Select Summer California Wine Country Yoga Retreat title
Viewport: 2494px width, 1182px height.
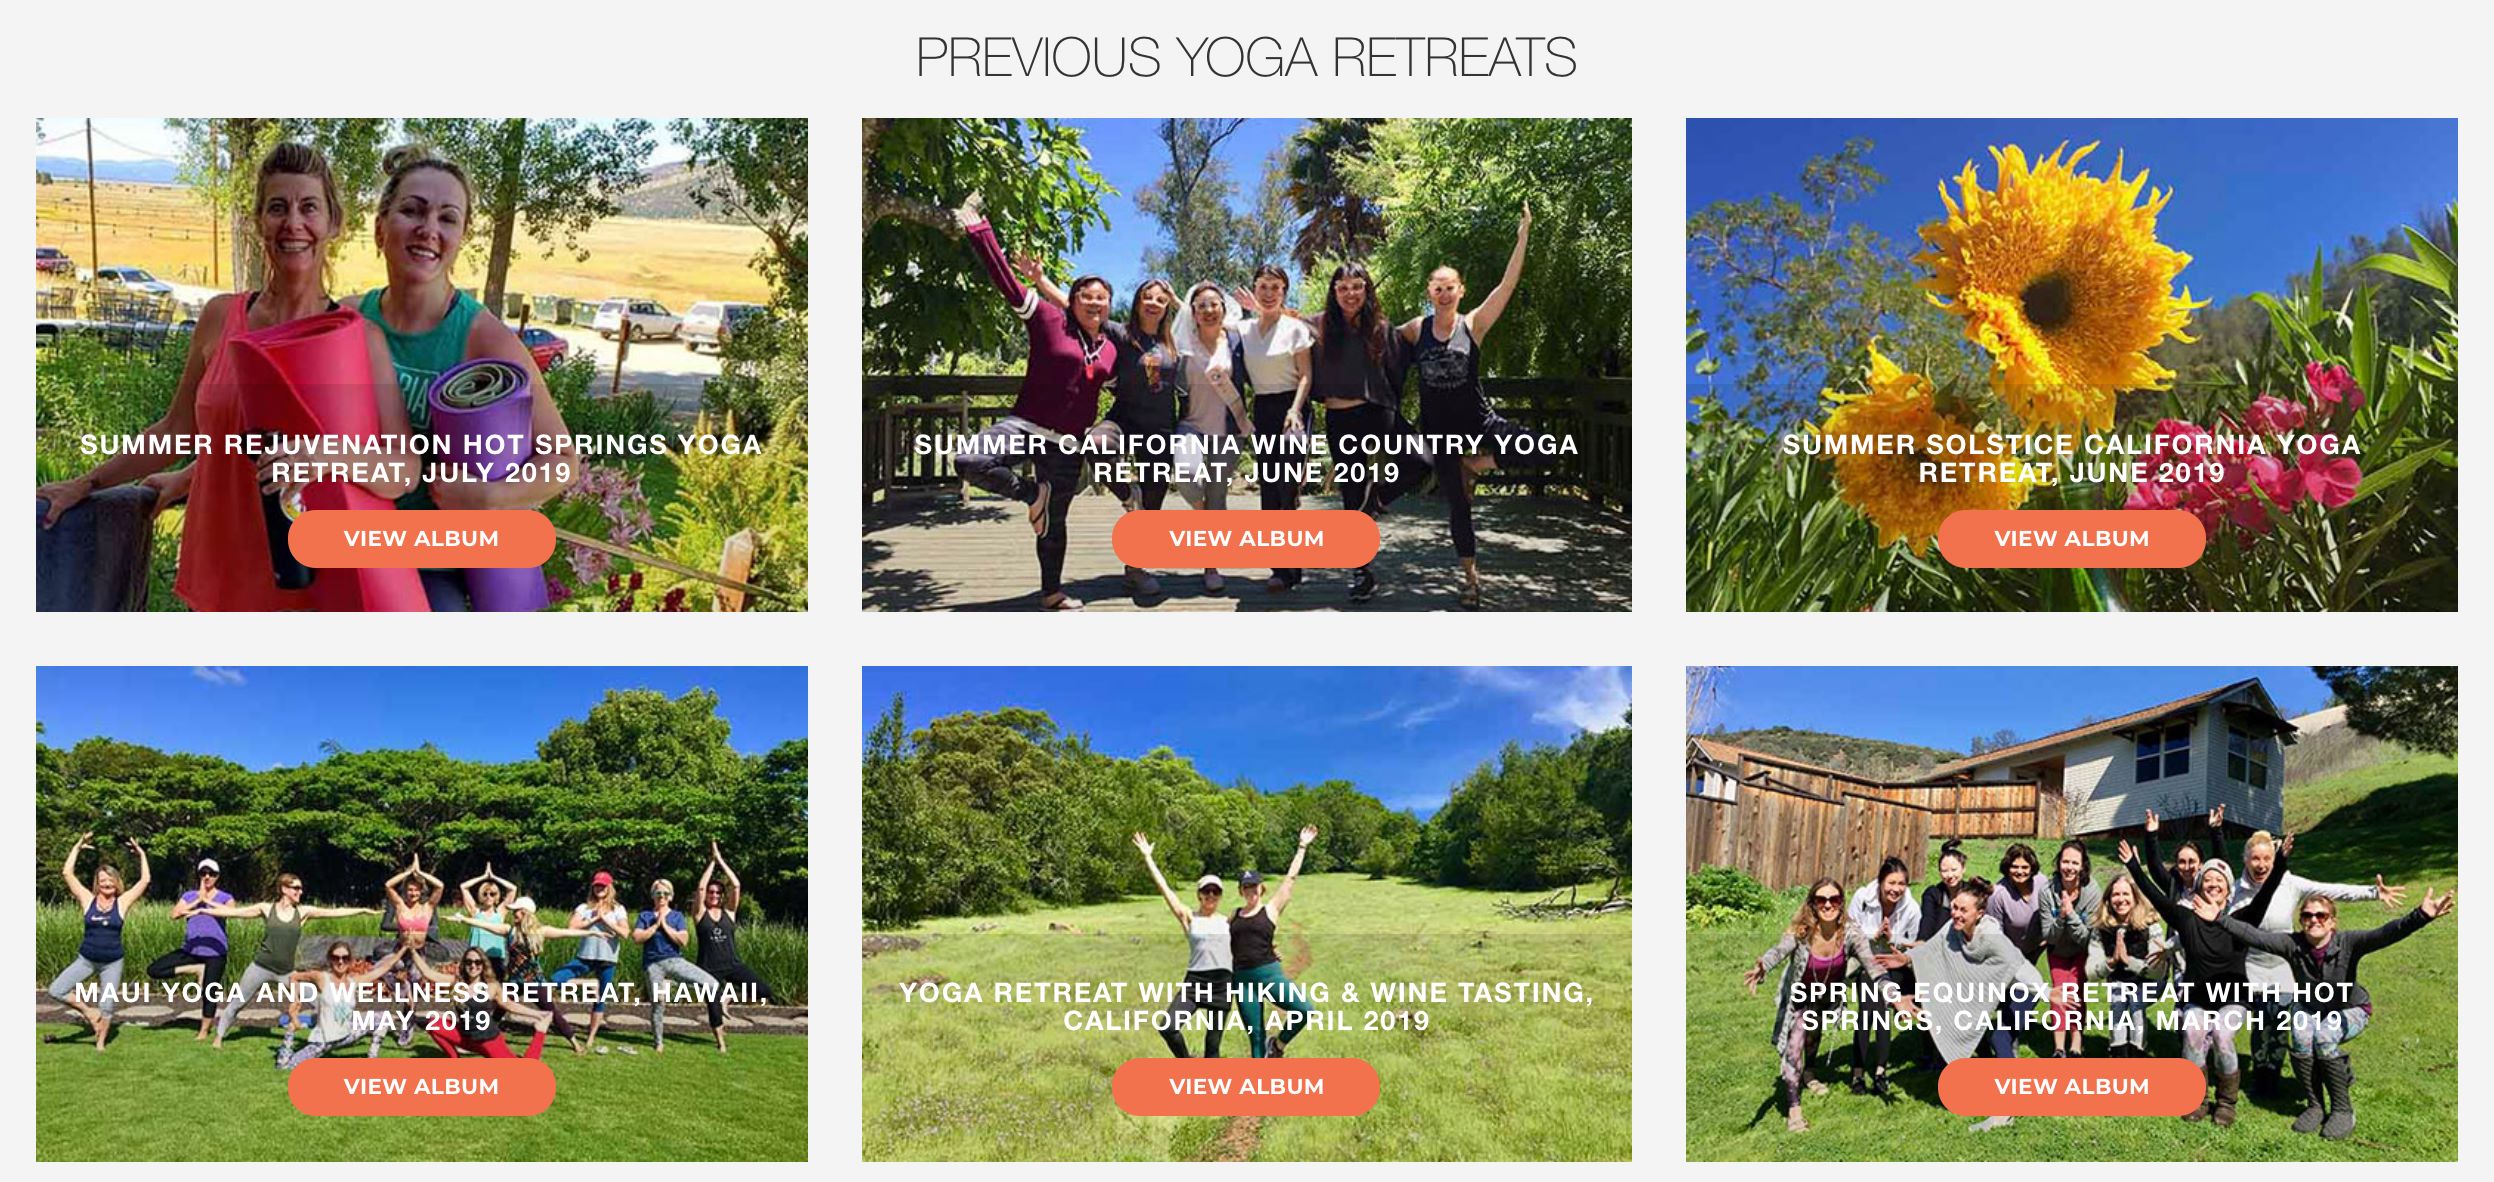point(1246,459)
